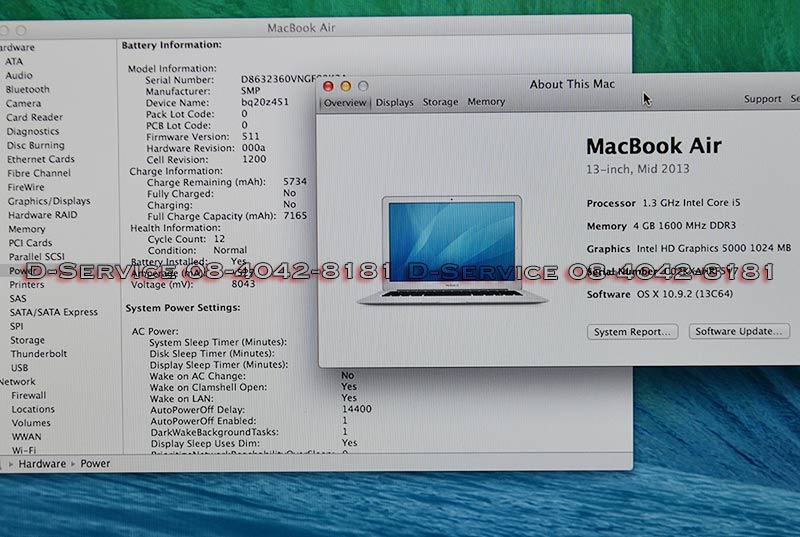
Task: Click the Cycle Count value 12
Action: [219, 239]
